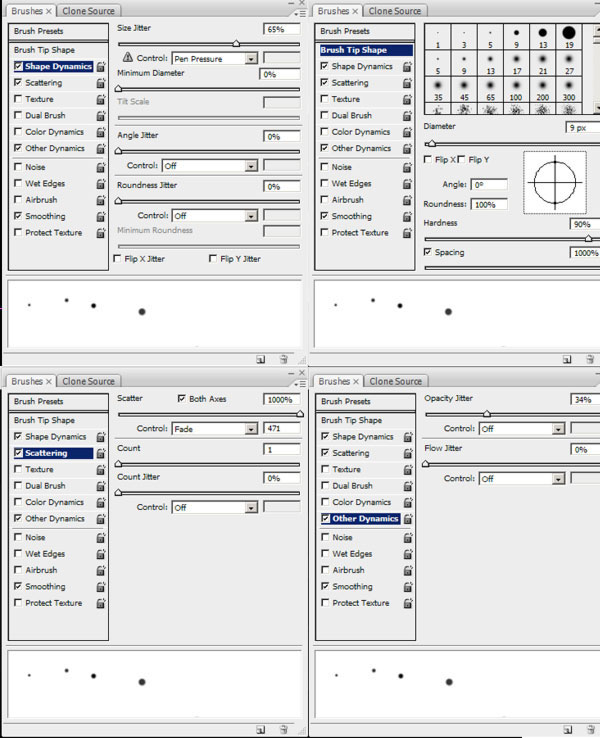Open the Pen Pressure control dropdown
This screenshot has height=738, width=600.
point(250,59)
